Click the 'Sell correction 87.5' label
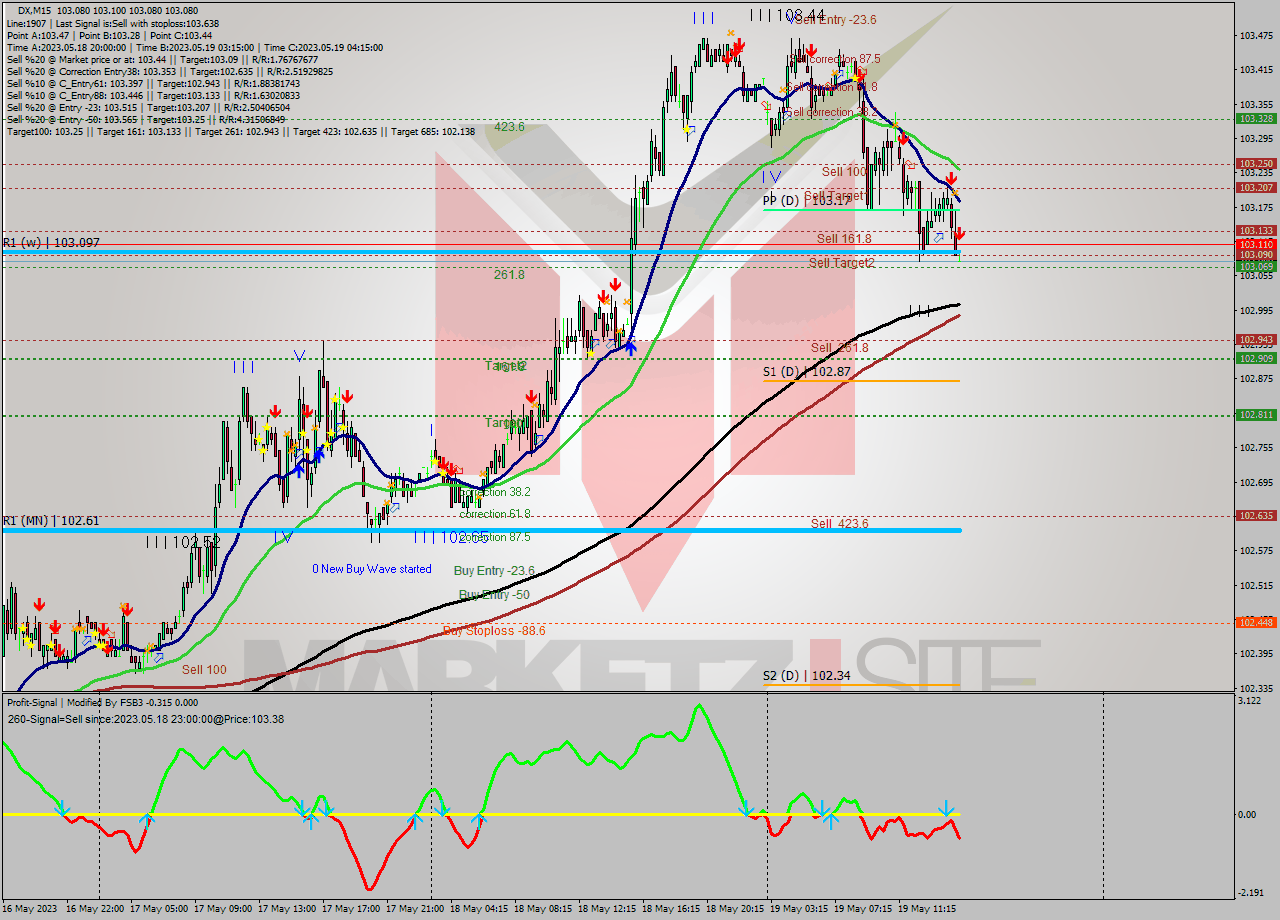The width and height of the screenshot is (1280, 920). [x=835, y=59]
